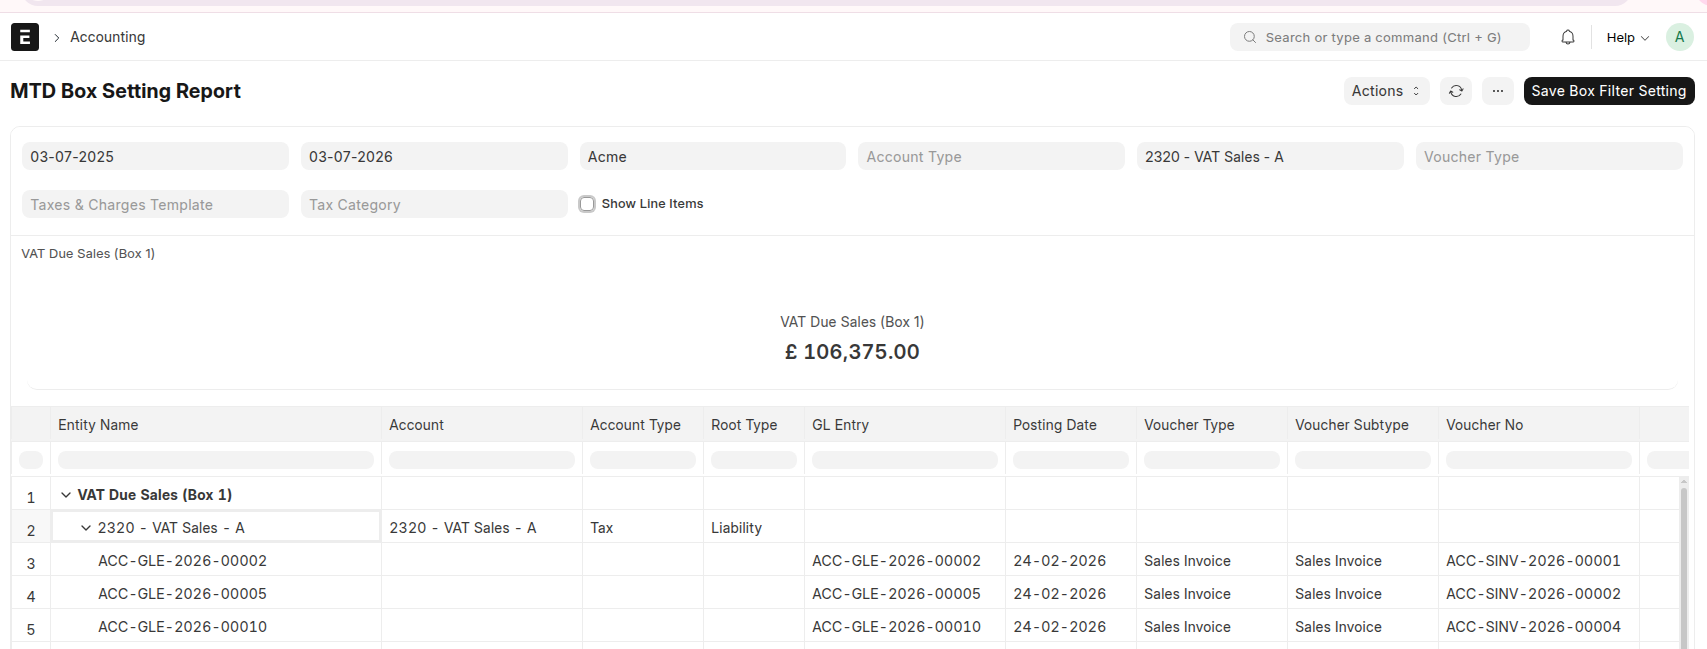This screenshot has height=649, width=1707.
Task: Click voucher ACC-SINV-2026-00001
Action: [x=1533, y=561]
